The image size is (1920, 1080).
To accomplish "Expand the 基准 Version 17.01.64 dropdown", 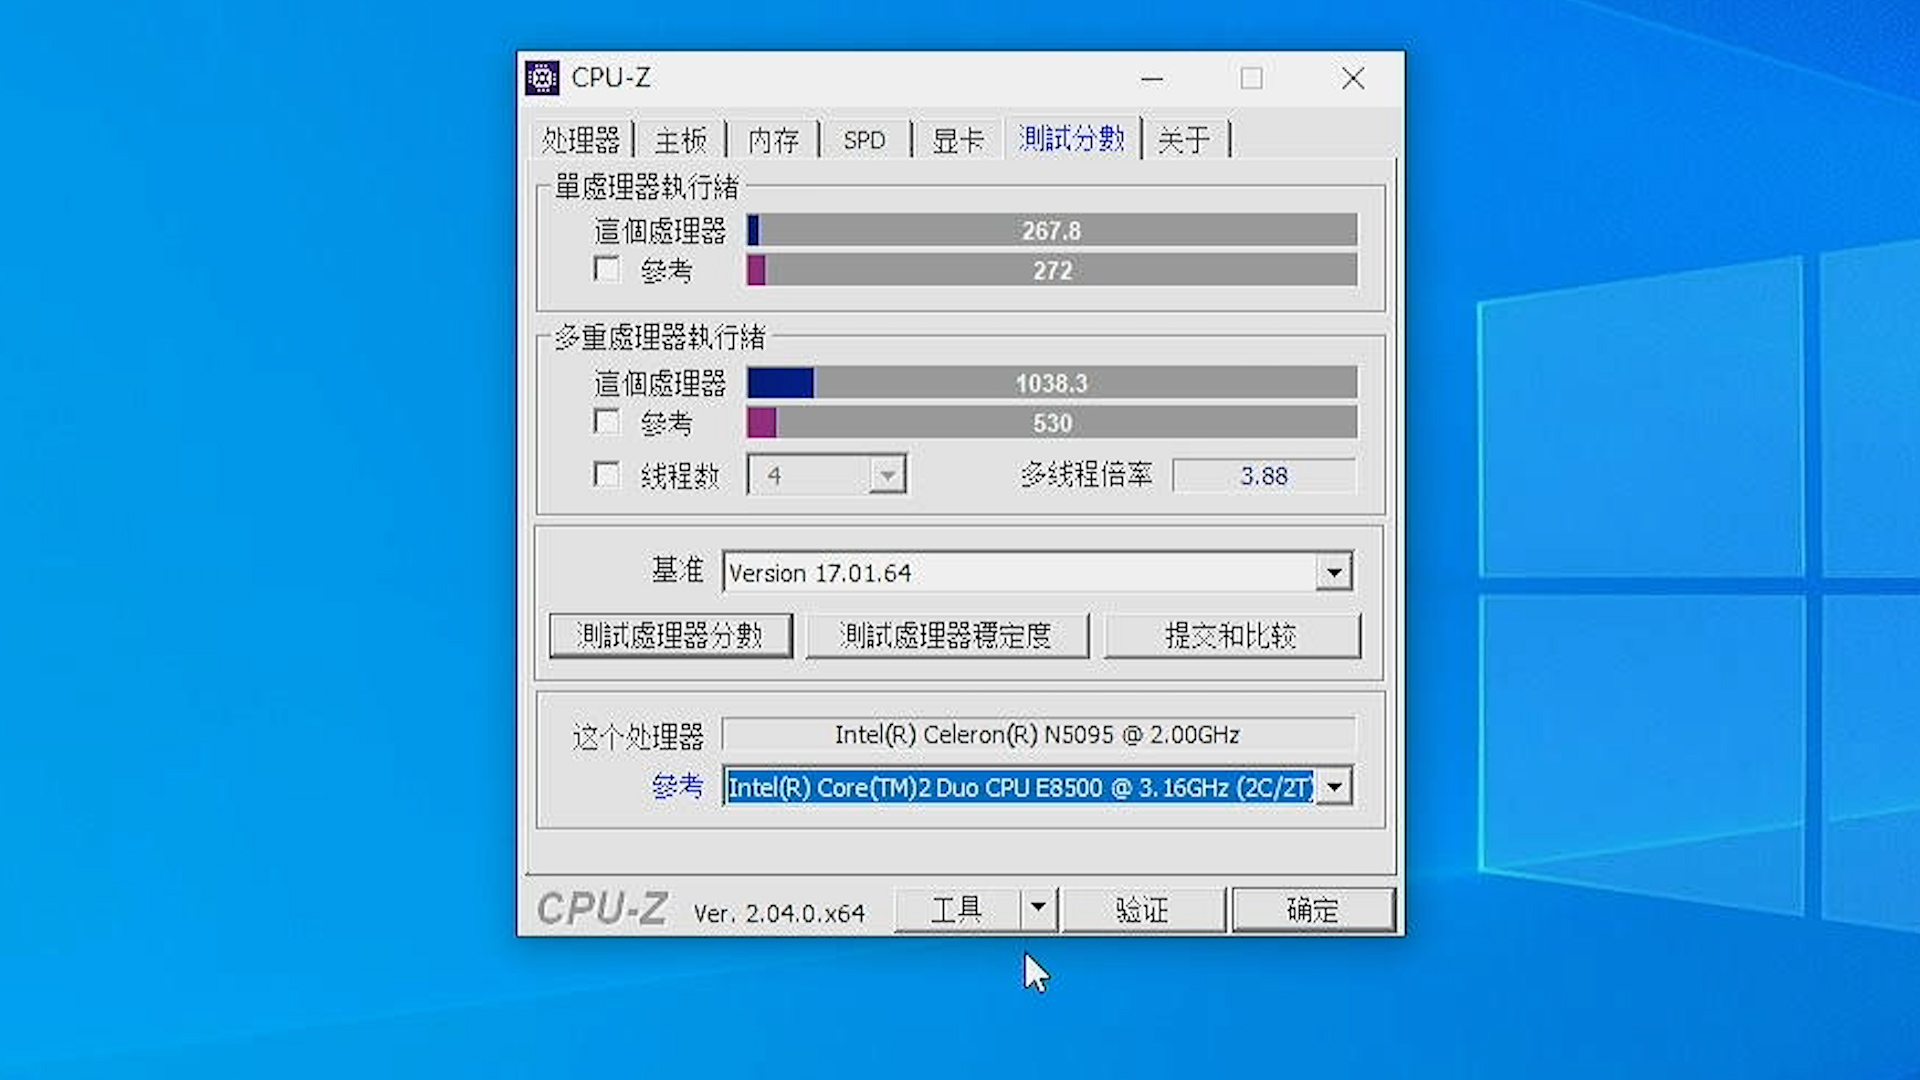I will click(x=1335, y=571).
